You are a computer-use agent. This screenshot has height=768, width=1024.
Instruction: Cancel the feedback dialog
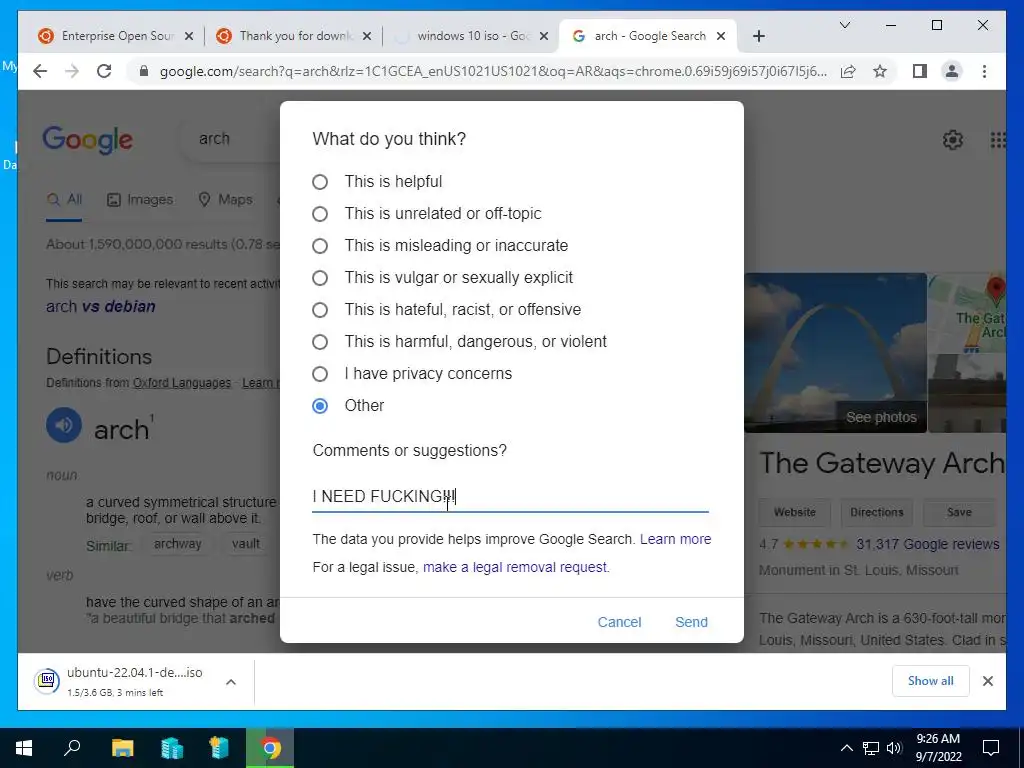click(619, 622)
